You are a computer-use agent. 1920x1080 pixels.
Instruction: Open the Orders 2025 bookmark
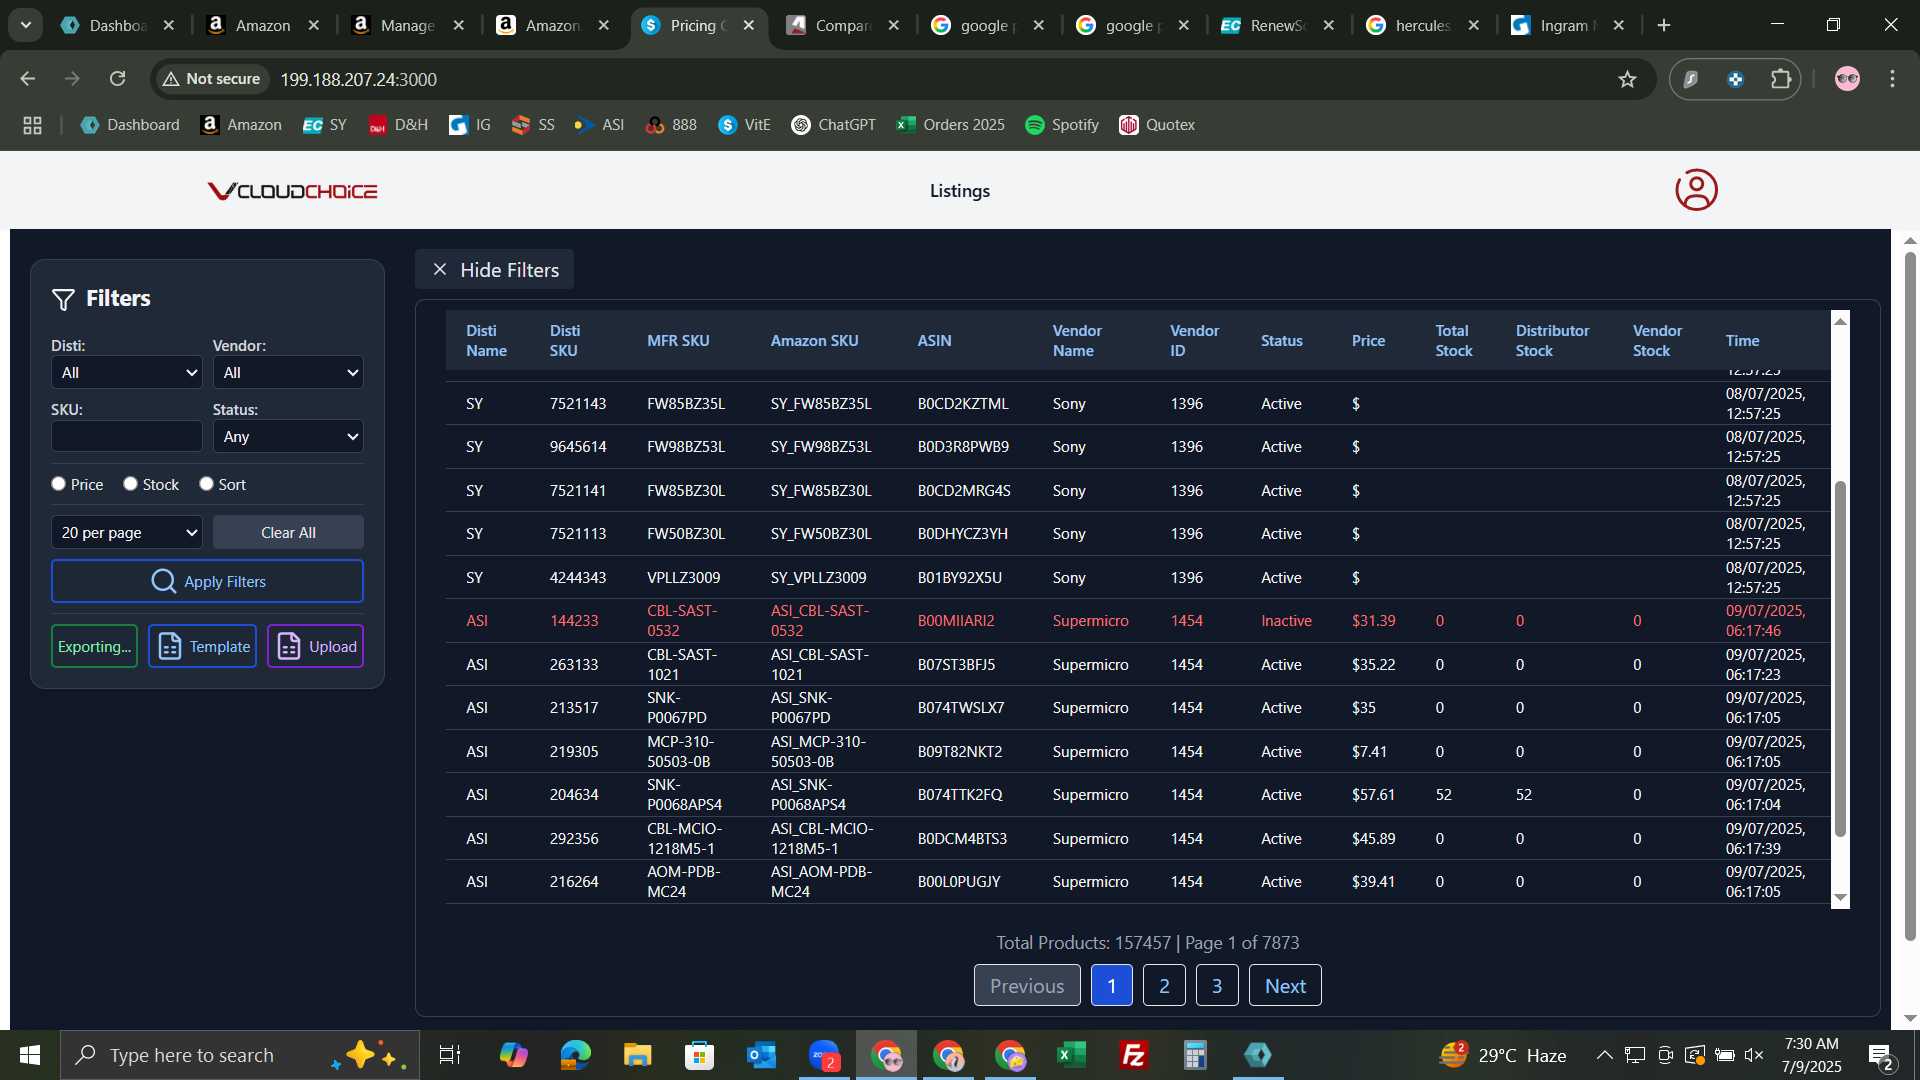pyautogui.click(x=950, y=125)
